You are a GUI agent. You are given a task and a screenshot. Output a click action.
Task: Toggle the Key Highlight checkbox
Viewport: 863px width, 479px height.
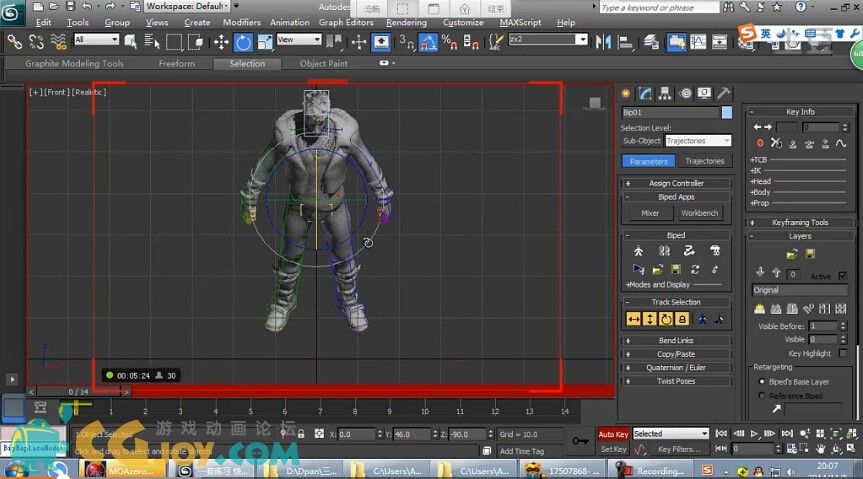point(843,353)
